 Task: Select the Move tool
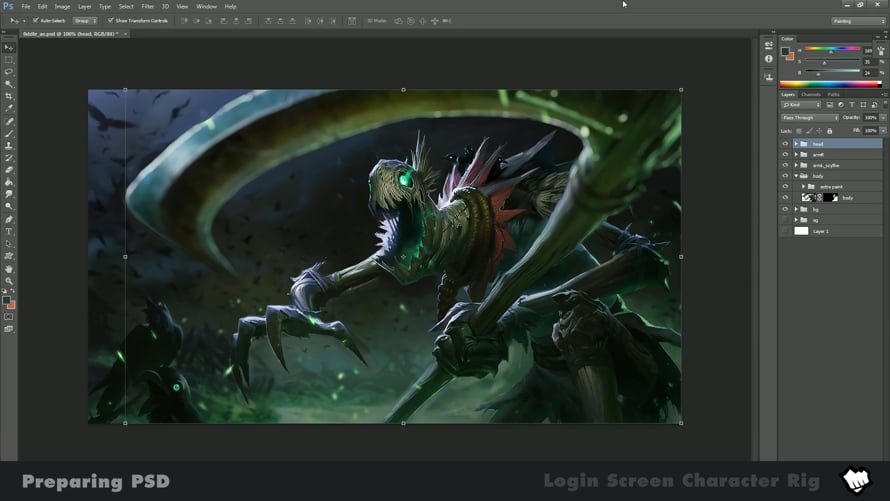(x=9, y=48)
